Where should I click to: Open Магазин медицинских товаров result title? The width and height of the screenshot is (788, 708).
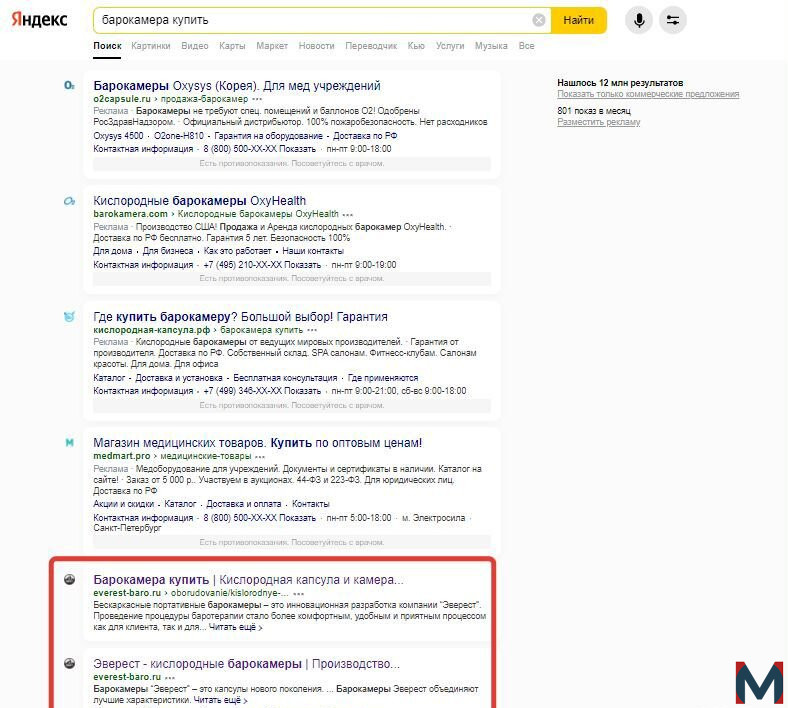click(257, 443)
